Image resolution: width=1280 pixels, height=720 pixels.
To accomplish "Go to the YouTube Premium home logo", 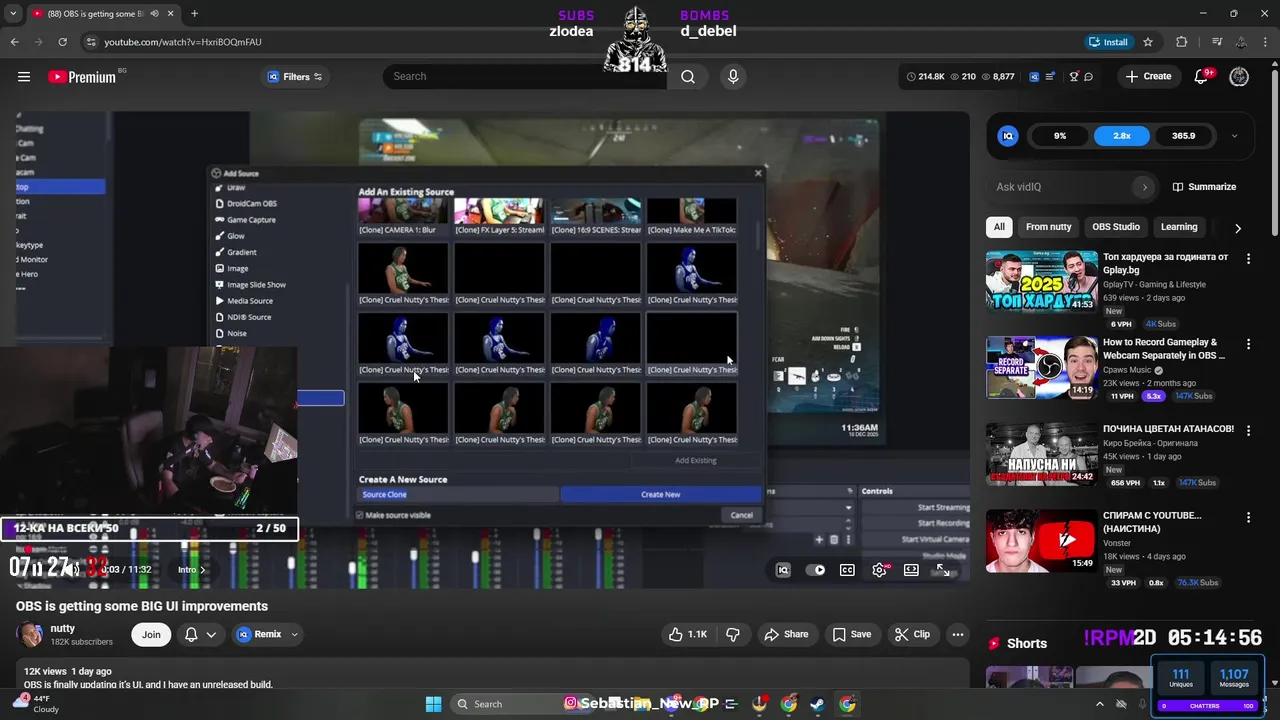I will (x=82, y=77).
